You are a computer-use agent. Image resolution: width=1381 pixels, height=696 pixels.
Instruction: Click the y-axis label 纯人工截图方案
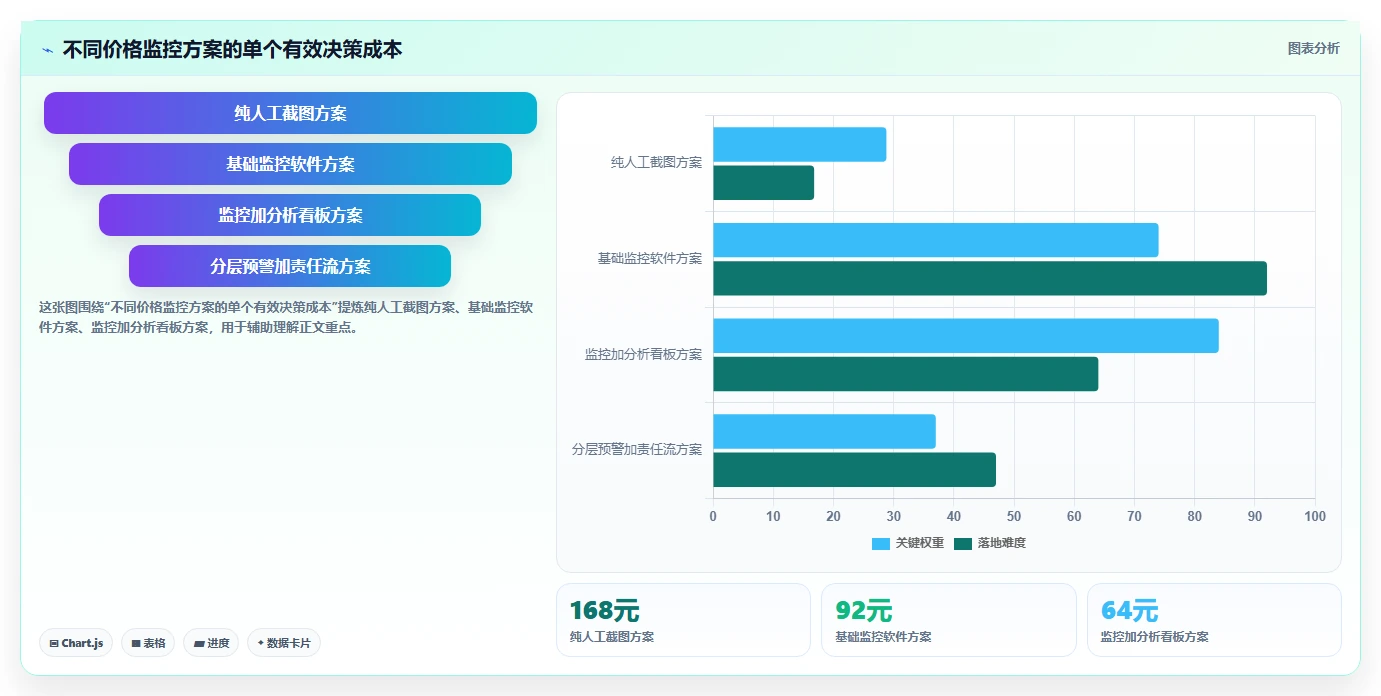tap(656, 162)
